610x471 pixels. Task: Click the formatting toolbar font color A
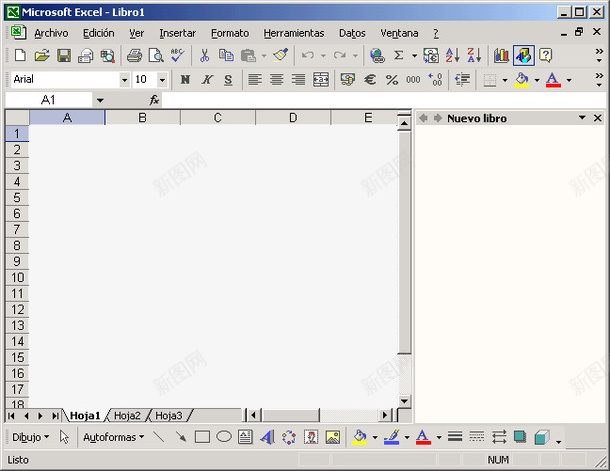[553, 80]
